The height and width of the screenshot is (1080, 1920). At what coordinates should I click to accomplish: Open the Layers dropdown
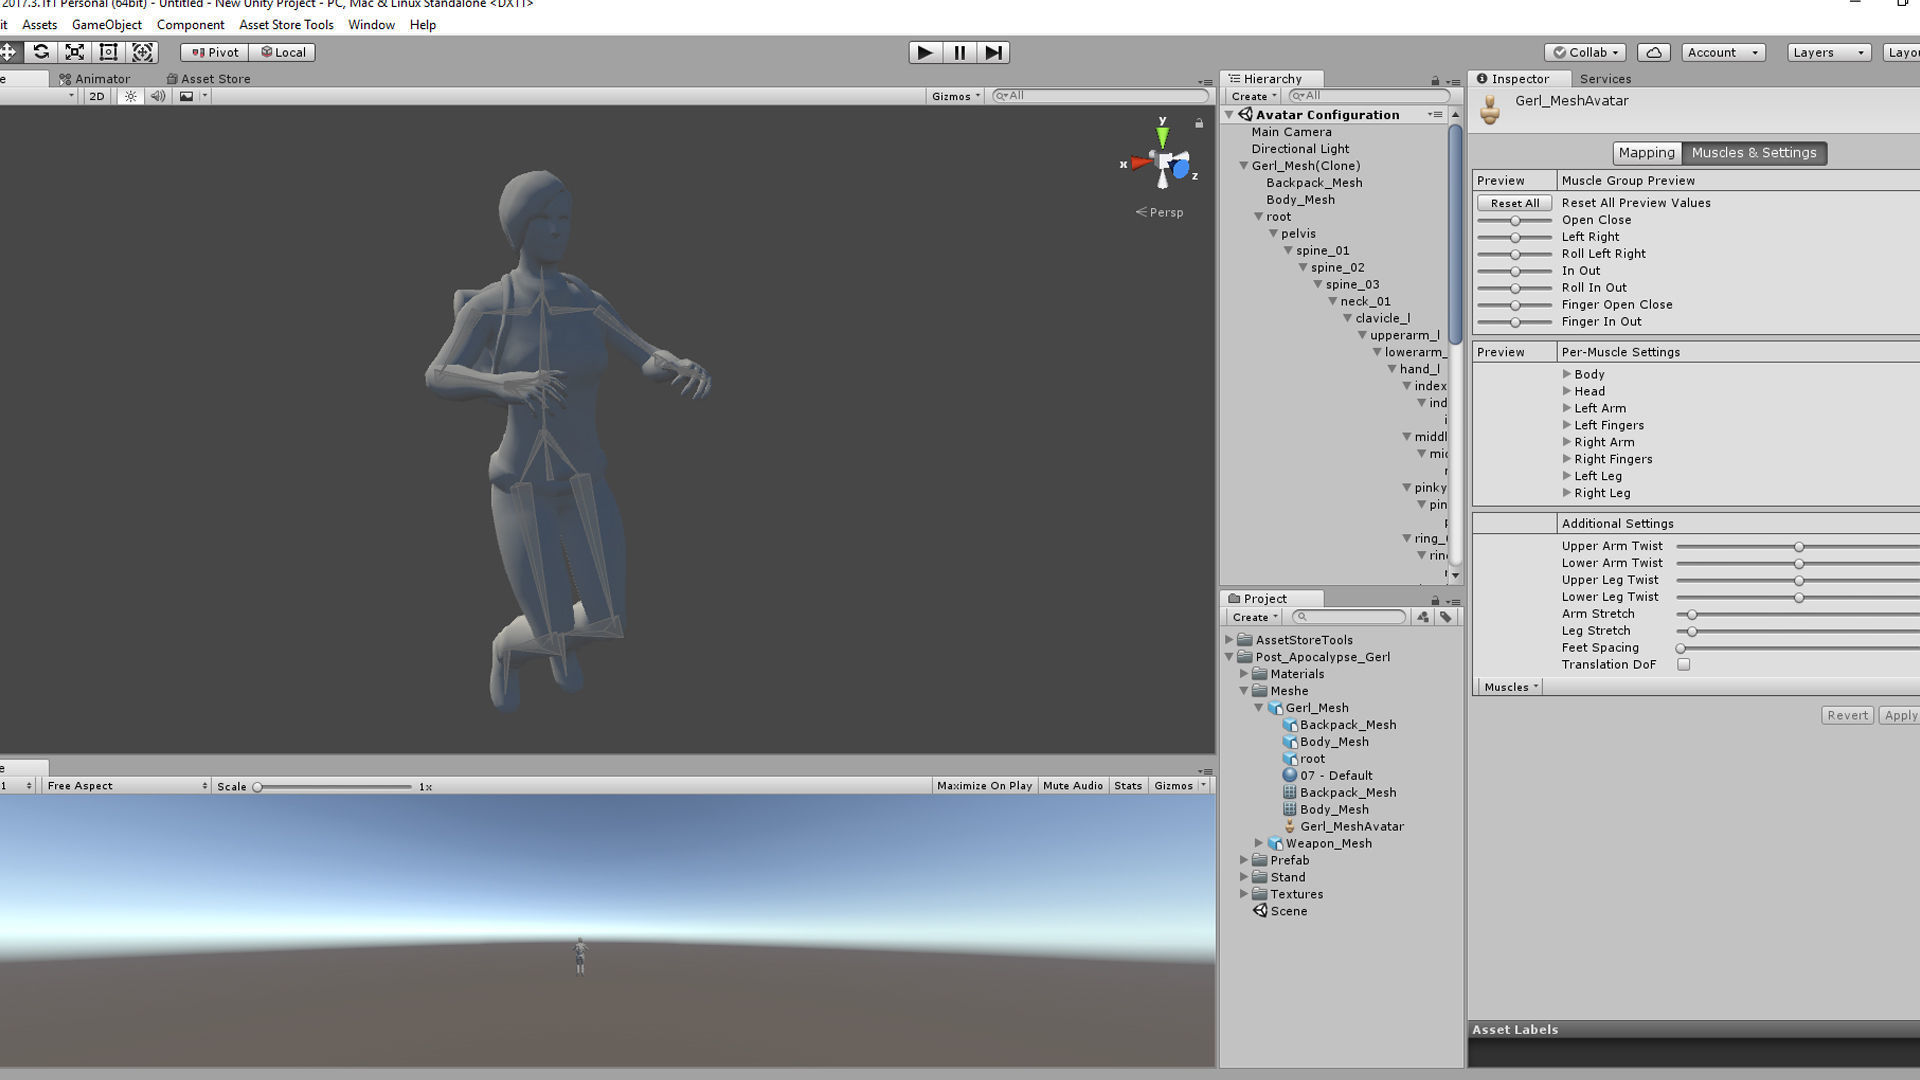[x=1828, y=52]
